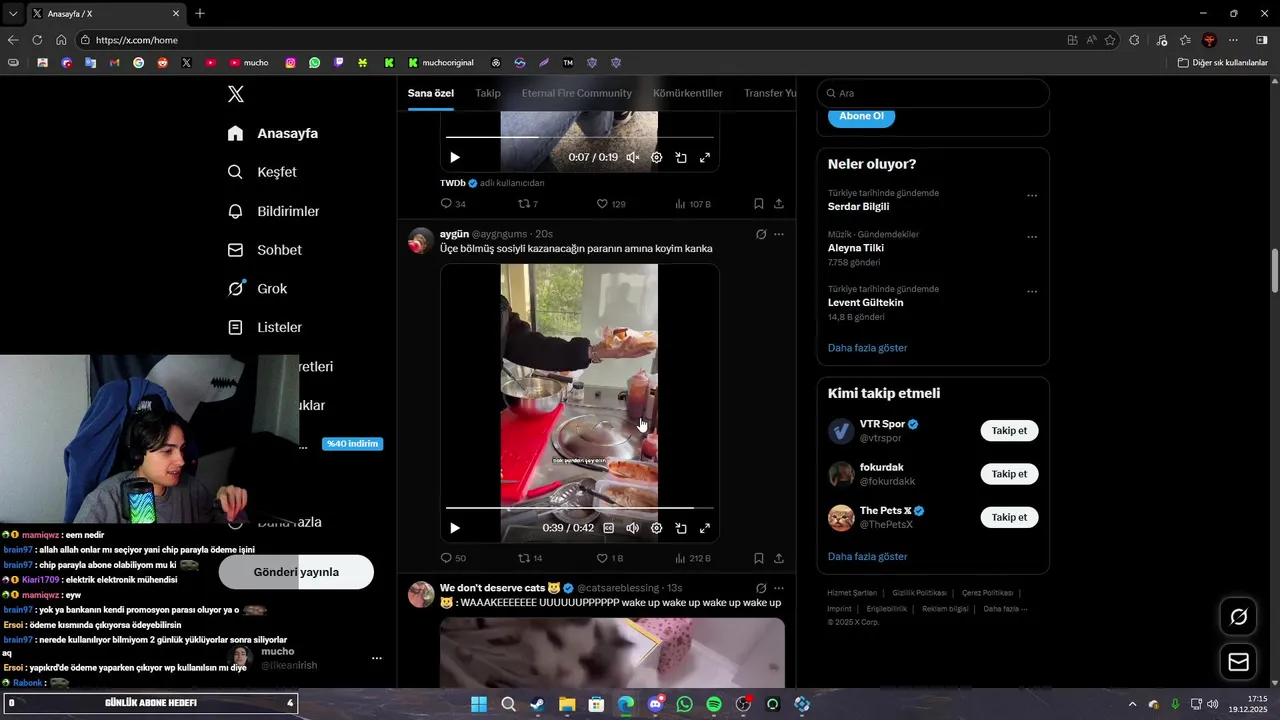
Task: Play aygün's video with play button
Action: click(x=455, y=528)
